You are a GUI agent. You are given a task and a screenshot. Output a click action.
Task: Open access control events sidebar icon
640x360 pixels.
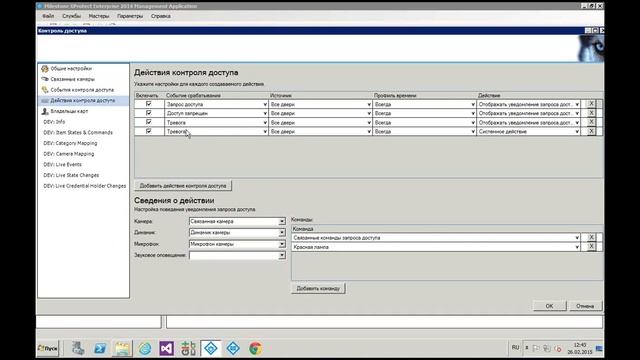tap(45, 90)
